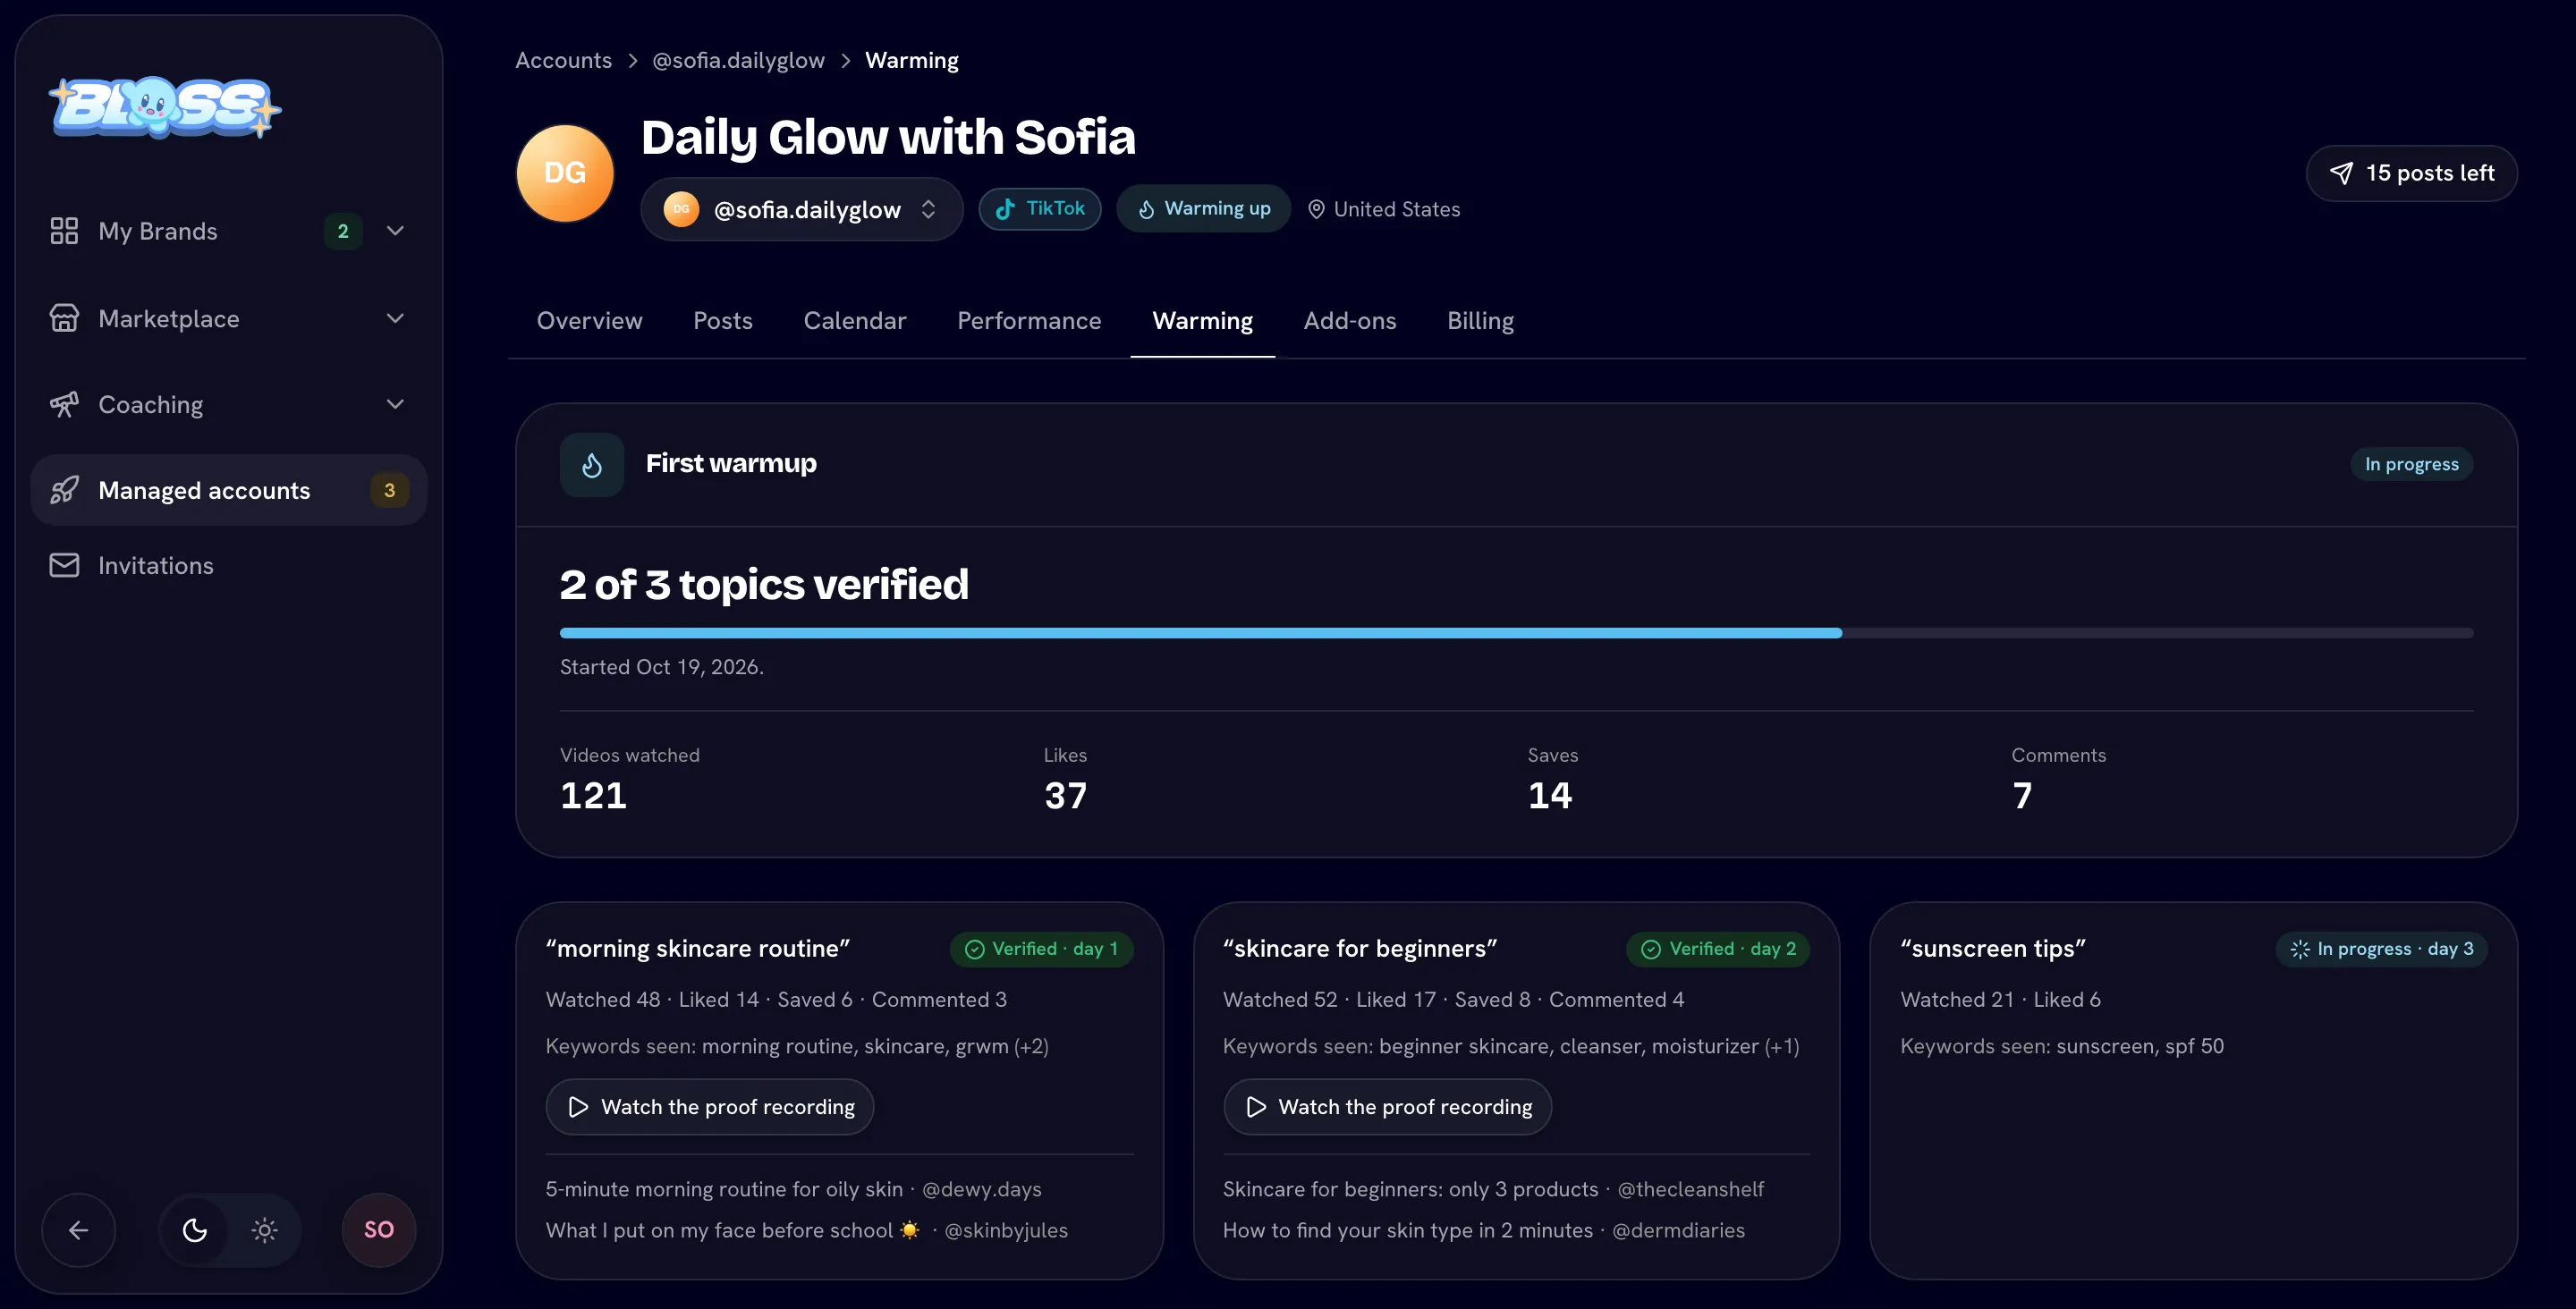Click the Managed accounts rocket icon
2576x1309 pixels.
[x=64, y=490]
